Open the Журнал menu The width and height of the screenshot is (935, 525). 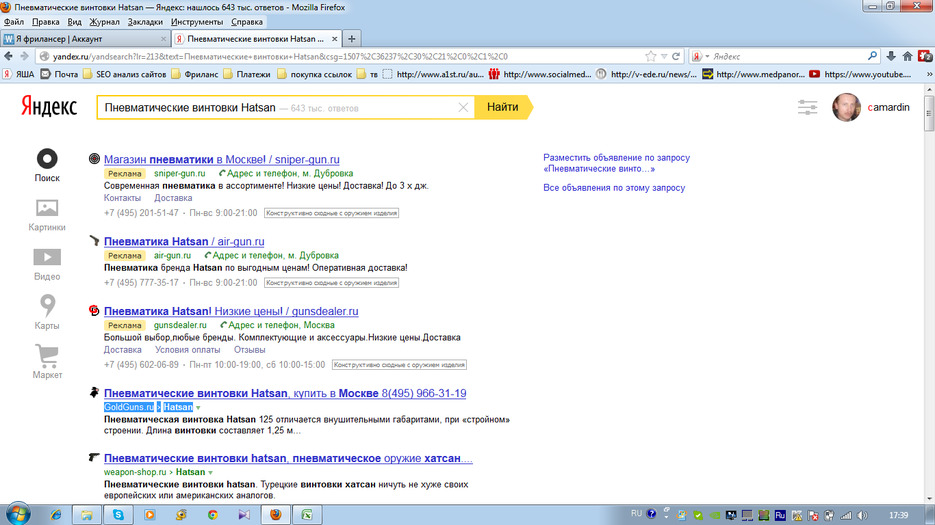(x=104, y=21)
